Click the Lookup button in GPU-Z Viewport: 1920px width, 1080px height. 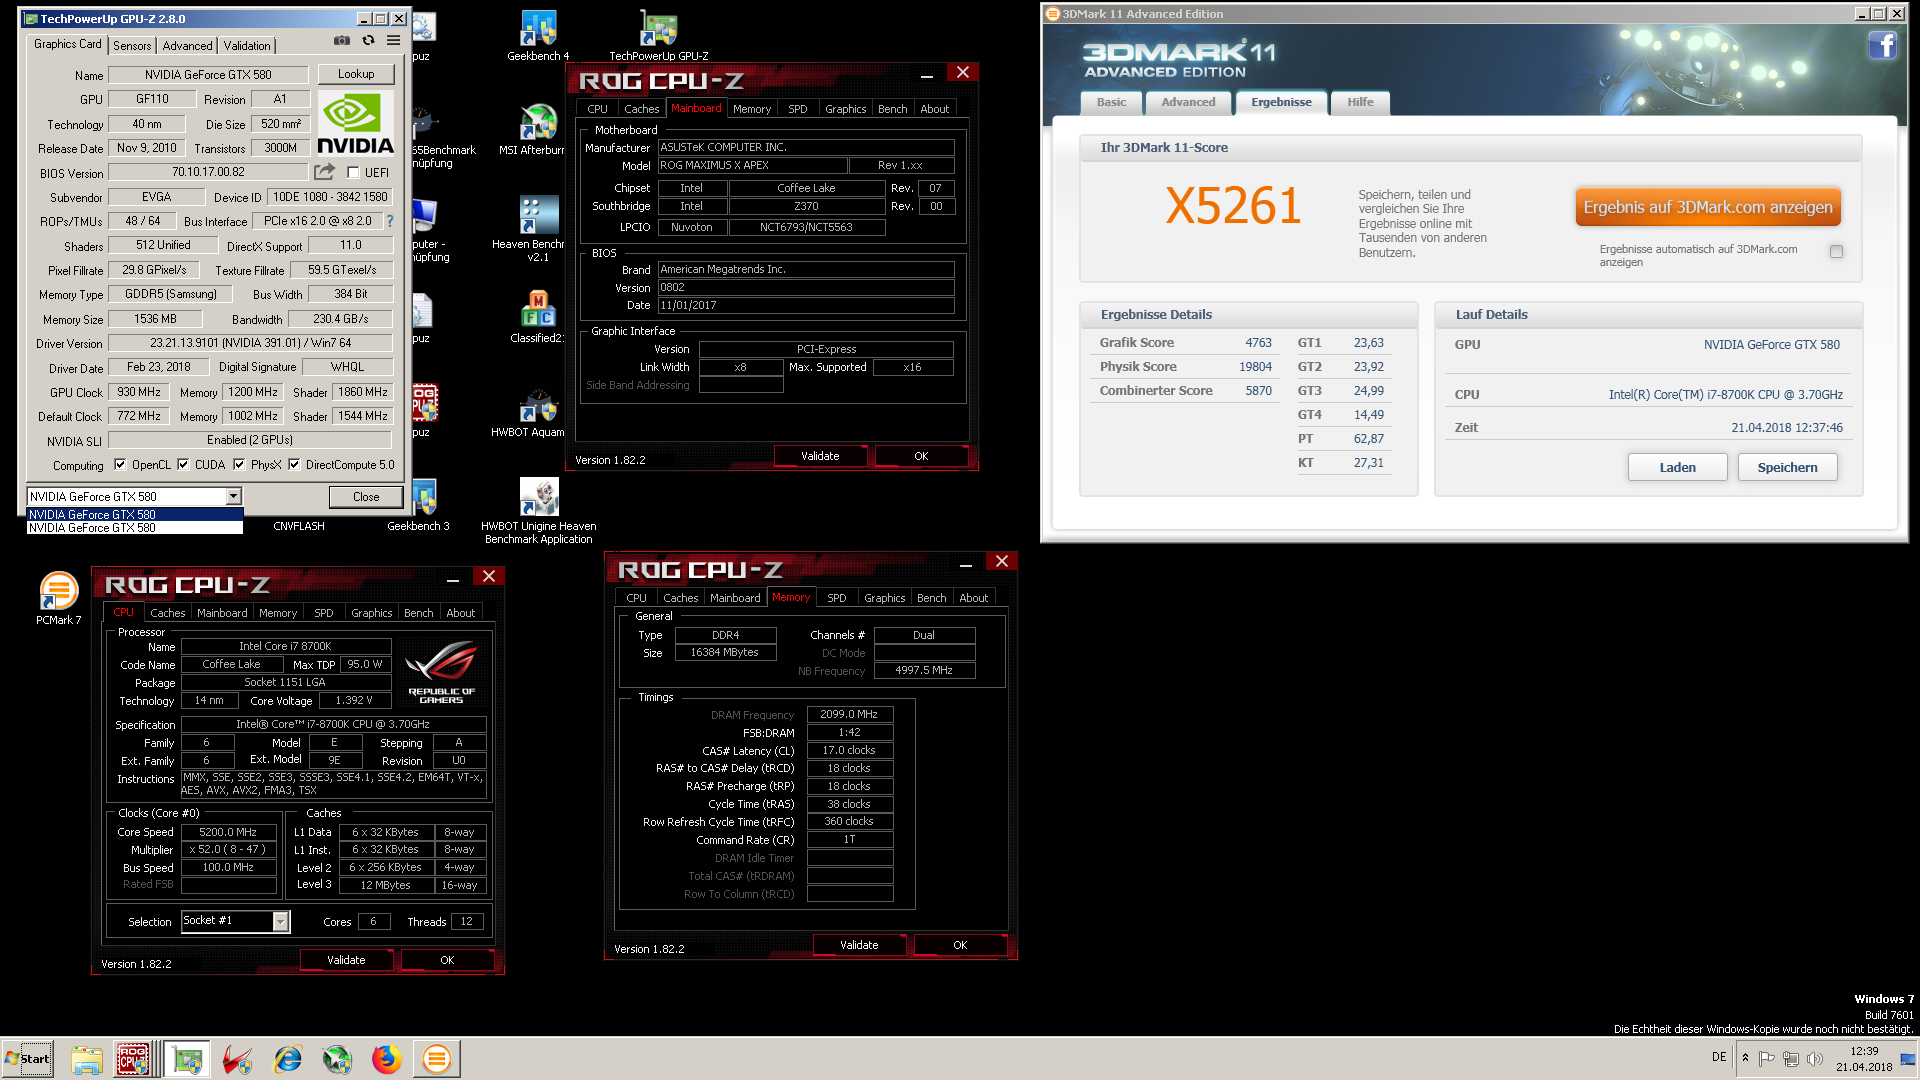356,74
